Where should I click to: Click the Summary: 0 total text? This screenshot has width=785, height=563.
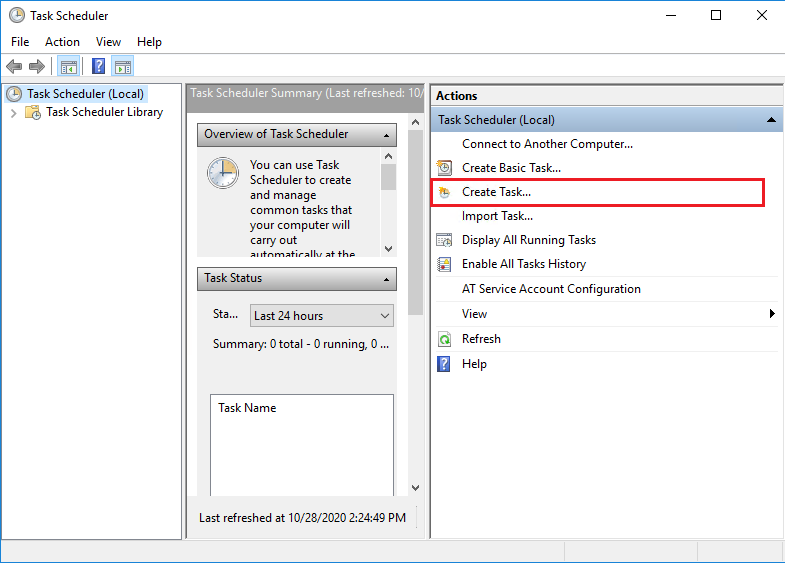(301, 344)
